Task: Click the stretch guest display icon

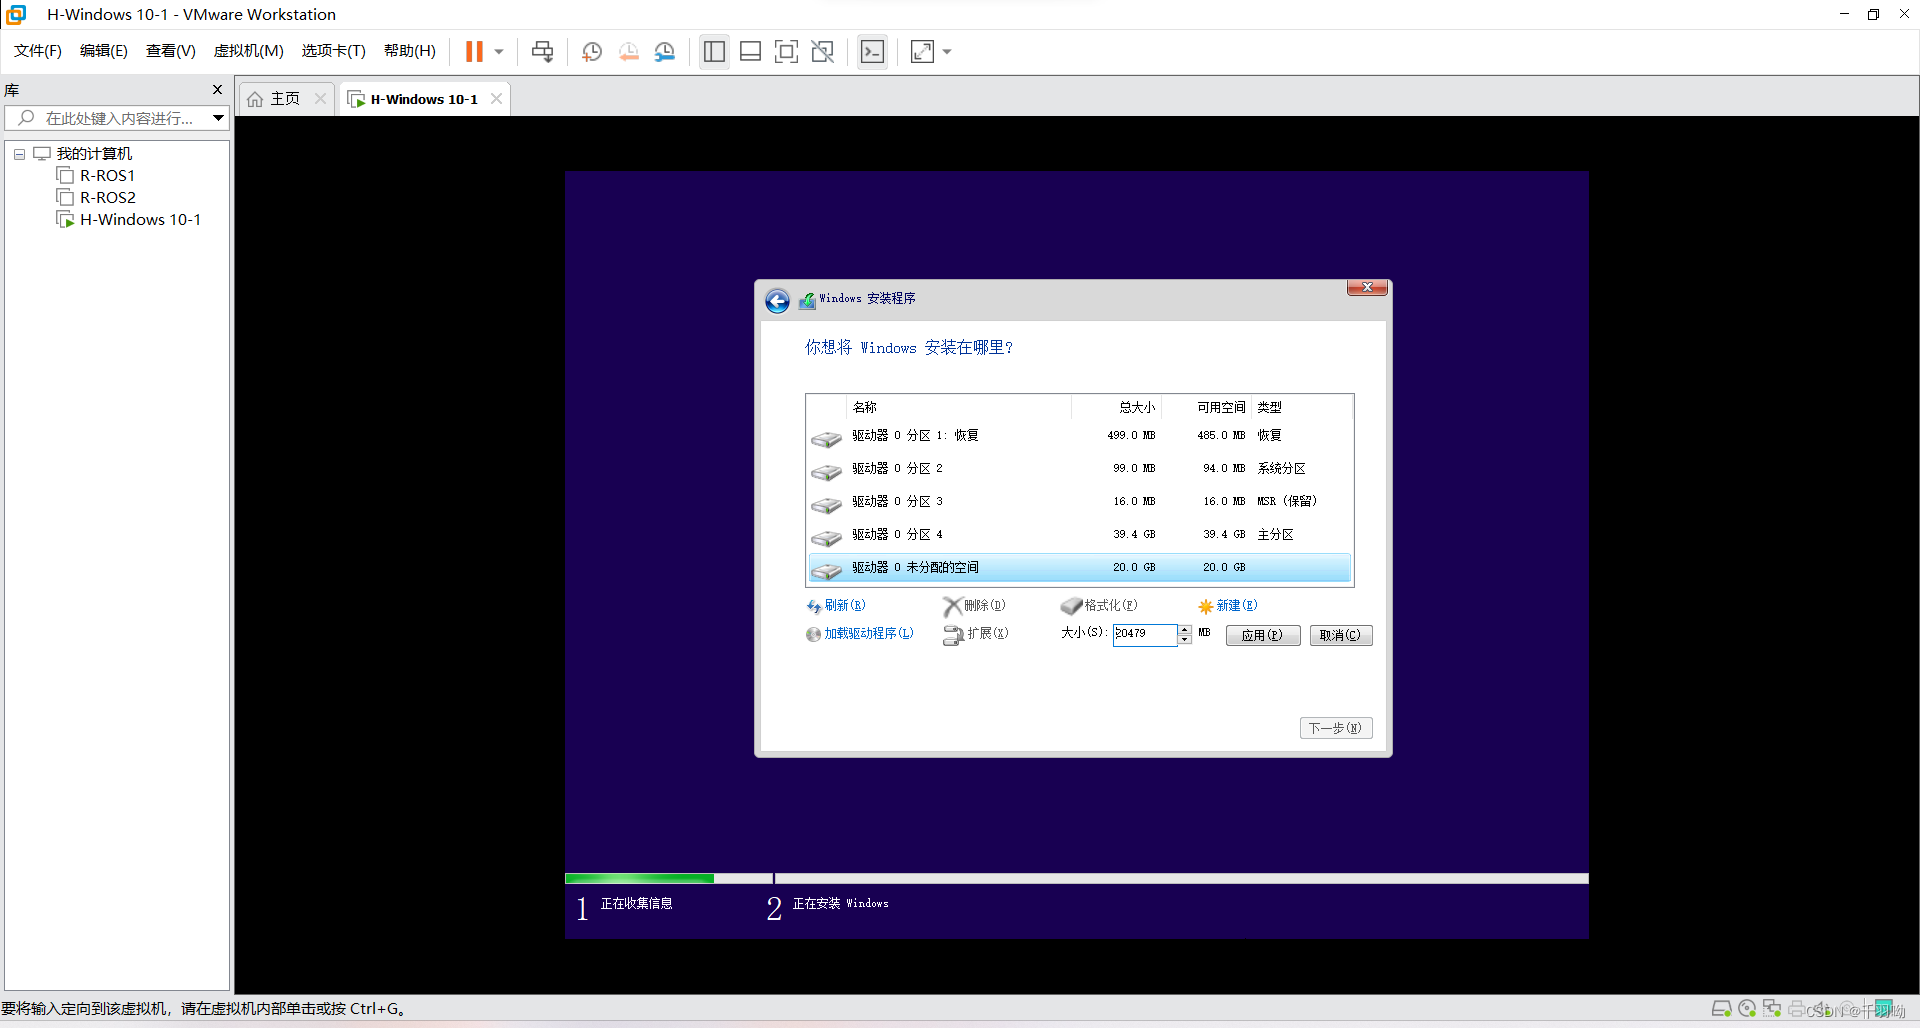Action: pos(922,51)
